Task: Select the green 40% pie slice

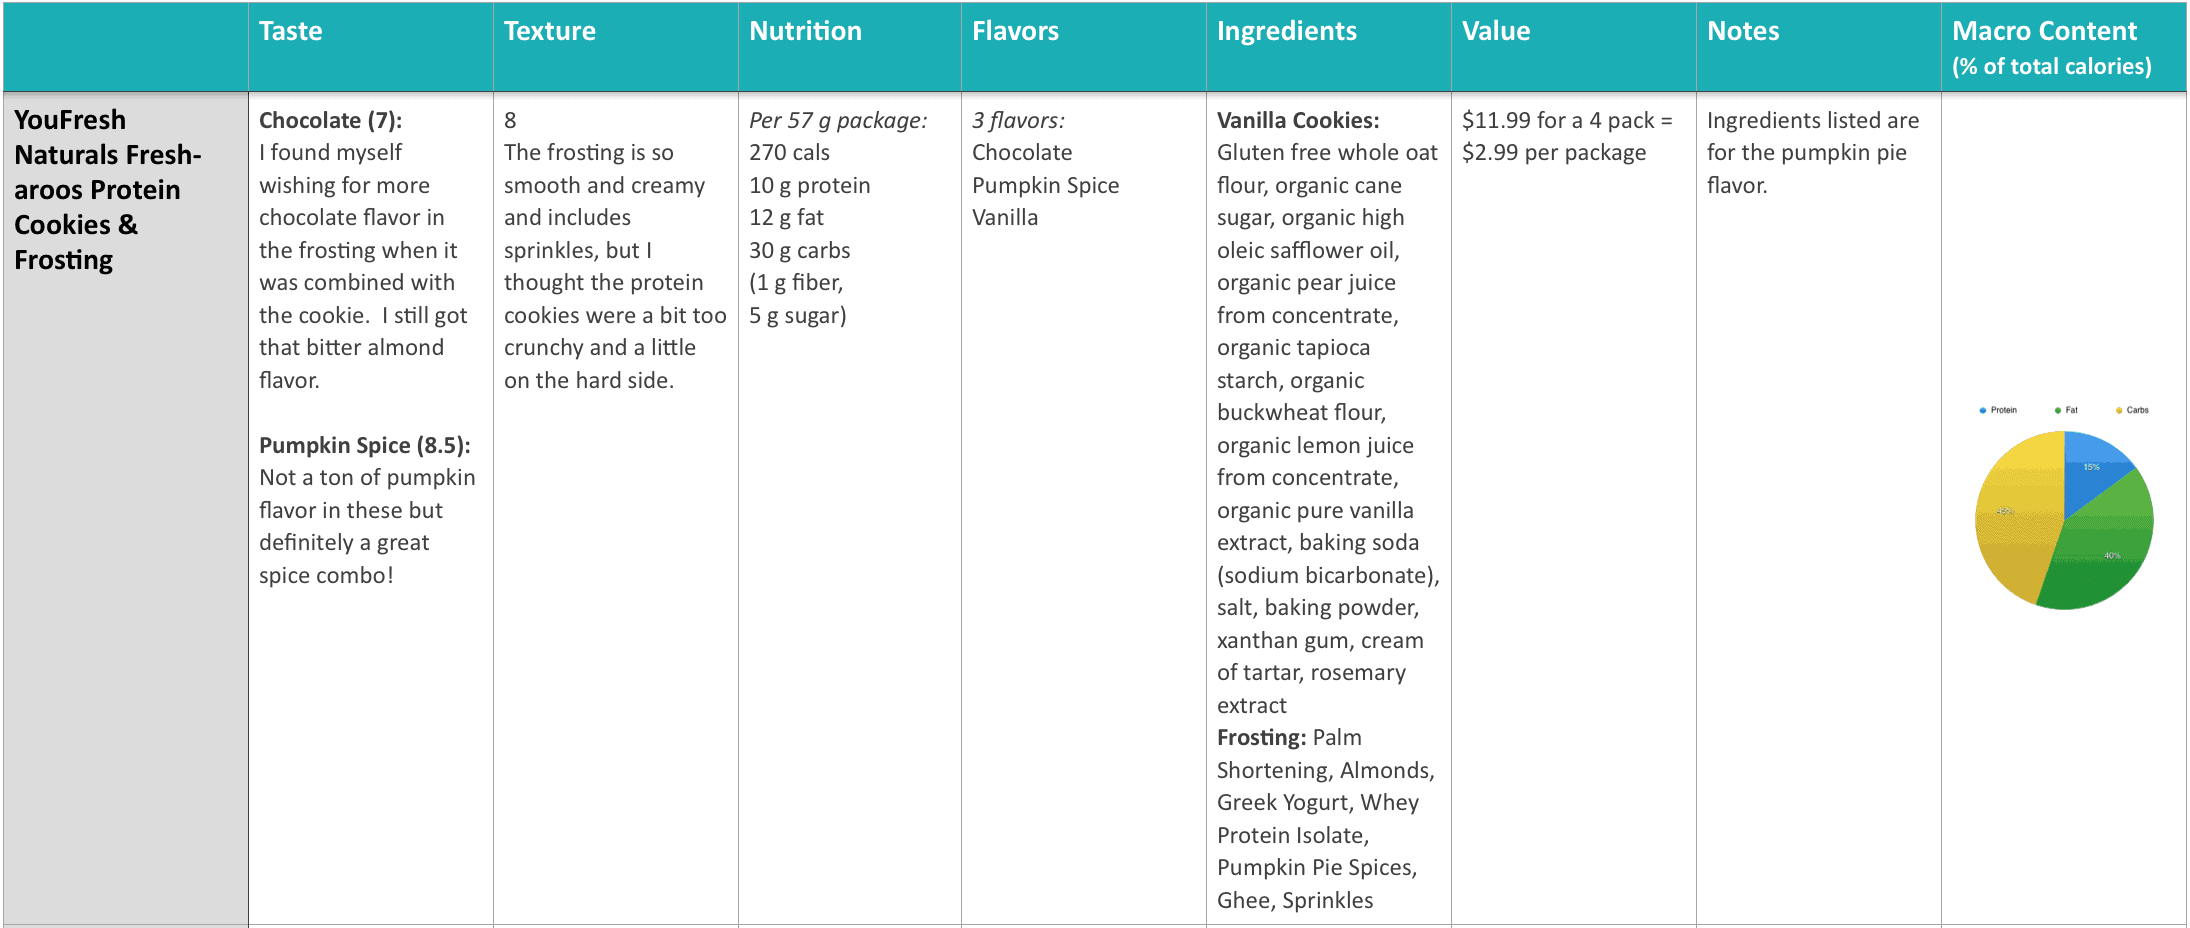Action: (x=2105, y=550)
